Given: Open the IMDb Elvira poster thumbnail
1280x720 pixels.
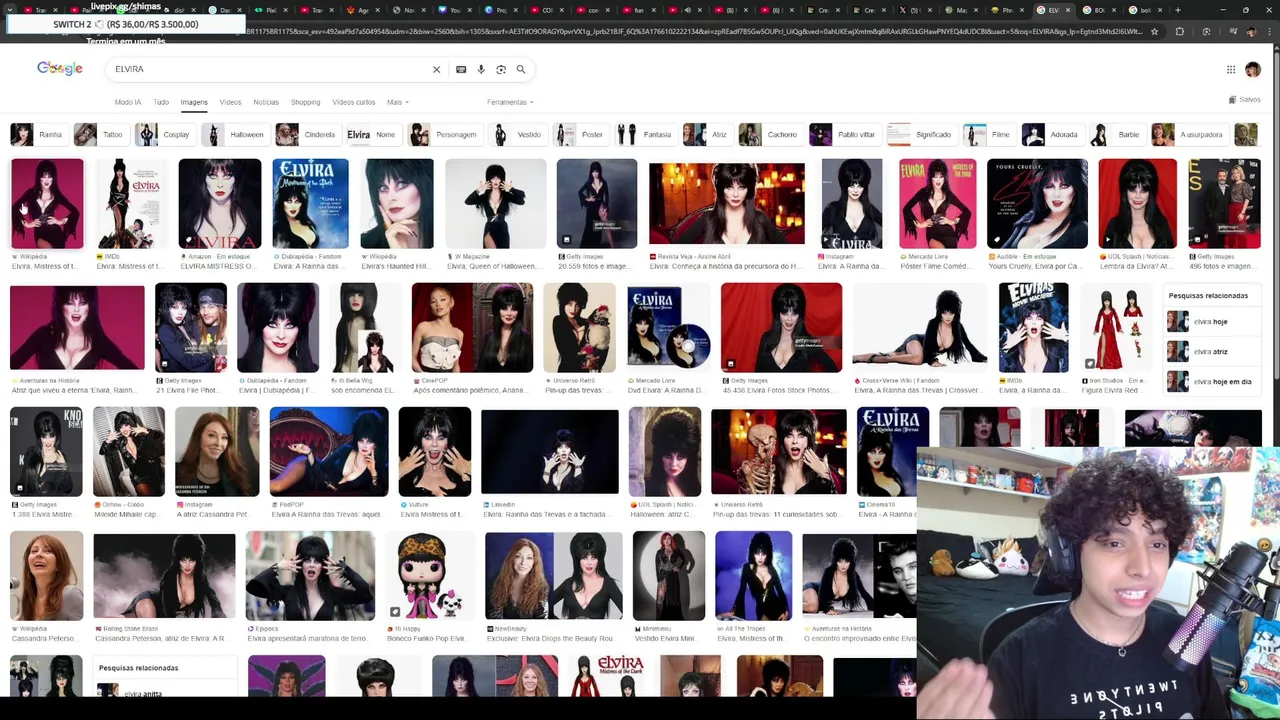Looking at the screenshot, I should [x=130, y=203].
